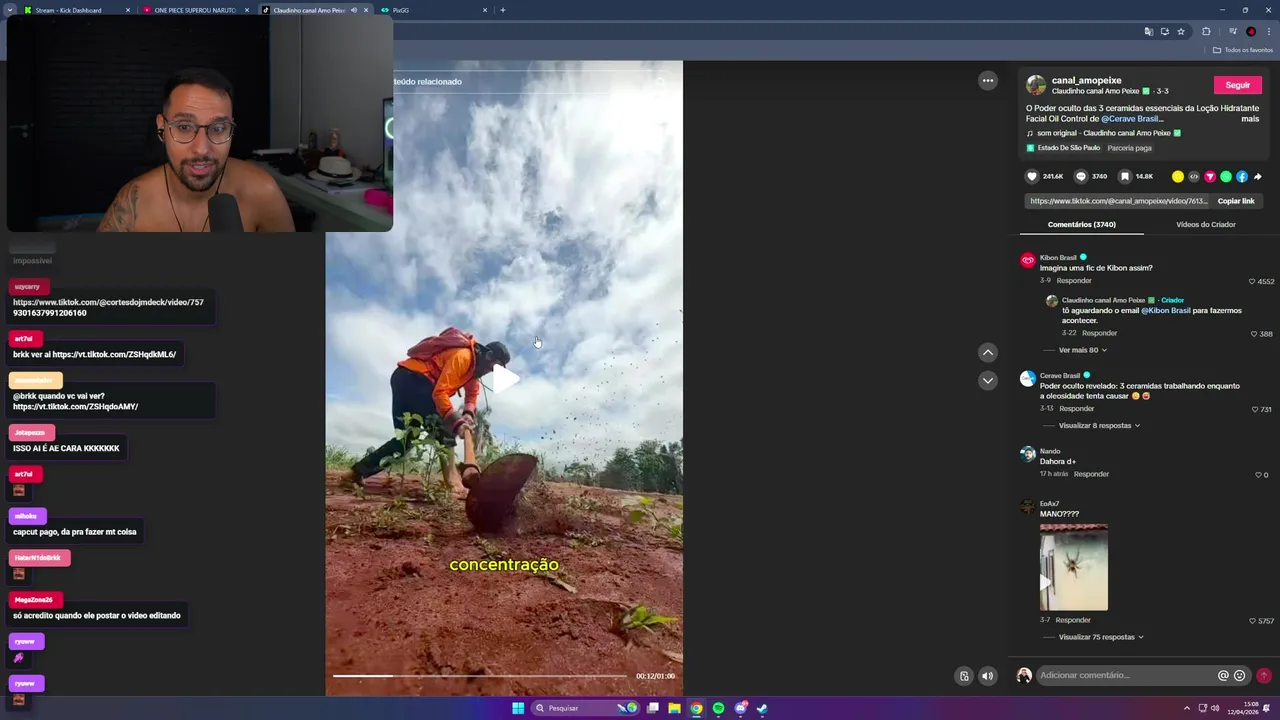1280x720 pixels.
Task: Click the yellow repost share icon
Action: click(x=1178, y=177)
